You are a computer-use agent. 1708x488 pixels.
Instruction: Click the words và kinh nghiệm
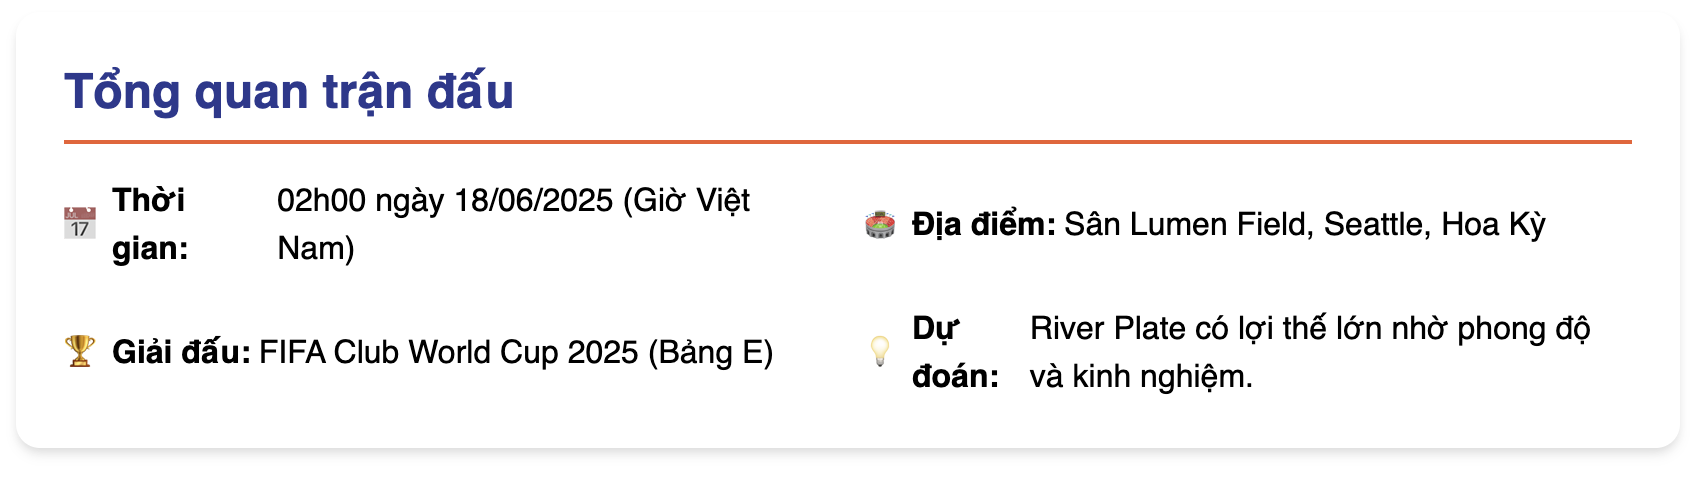[1141, 376]
